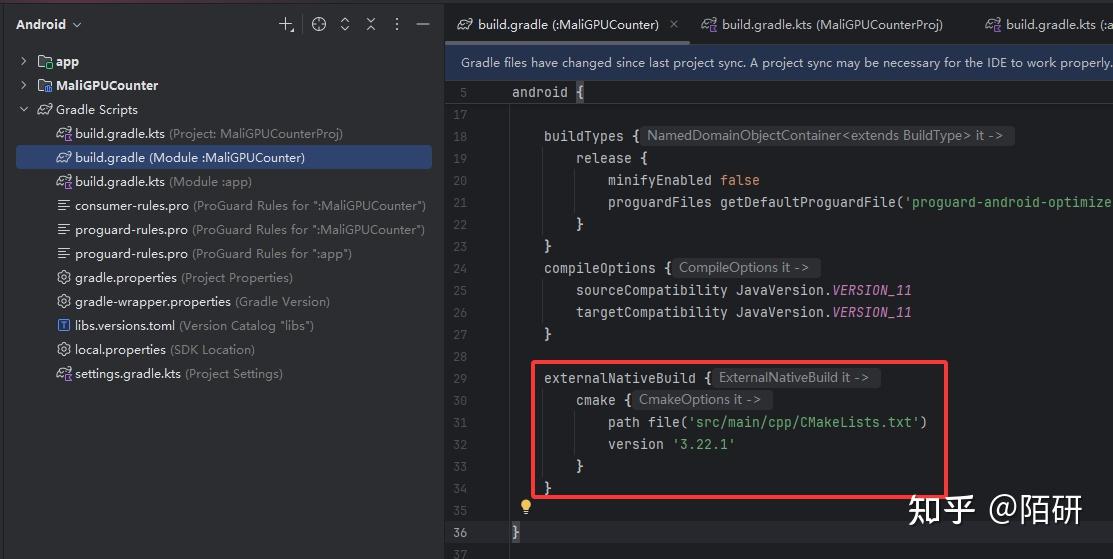The height and width of the screenshot is (559, 1113).
Task: Click the intention lightbulb icon in gutter
Action: tap(526, 507)
